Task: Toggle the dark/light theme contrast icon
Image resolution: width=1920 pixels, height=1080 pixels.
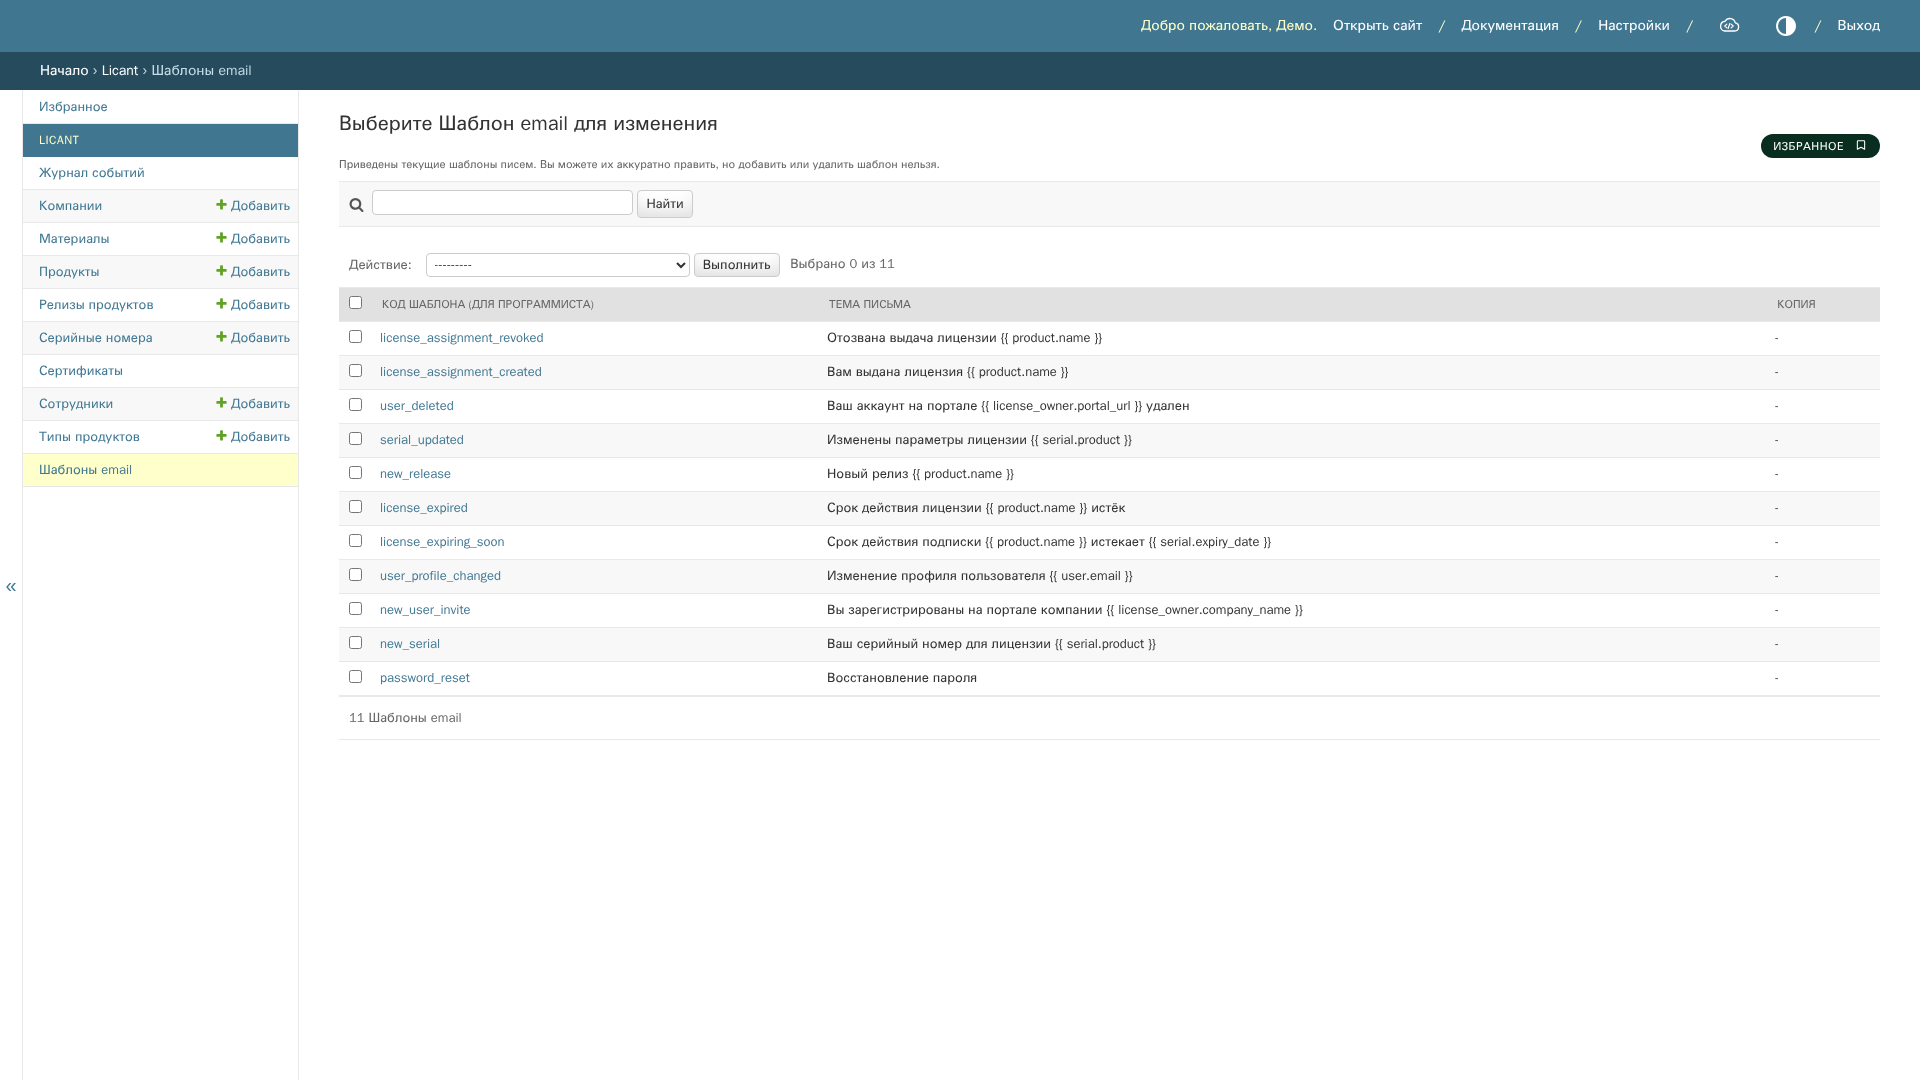Action: pos(1785,26)
